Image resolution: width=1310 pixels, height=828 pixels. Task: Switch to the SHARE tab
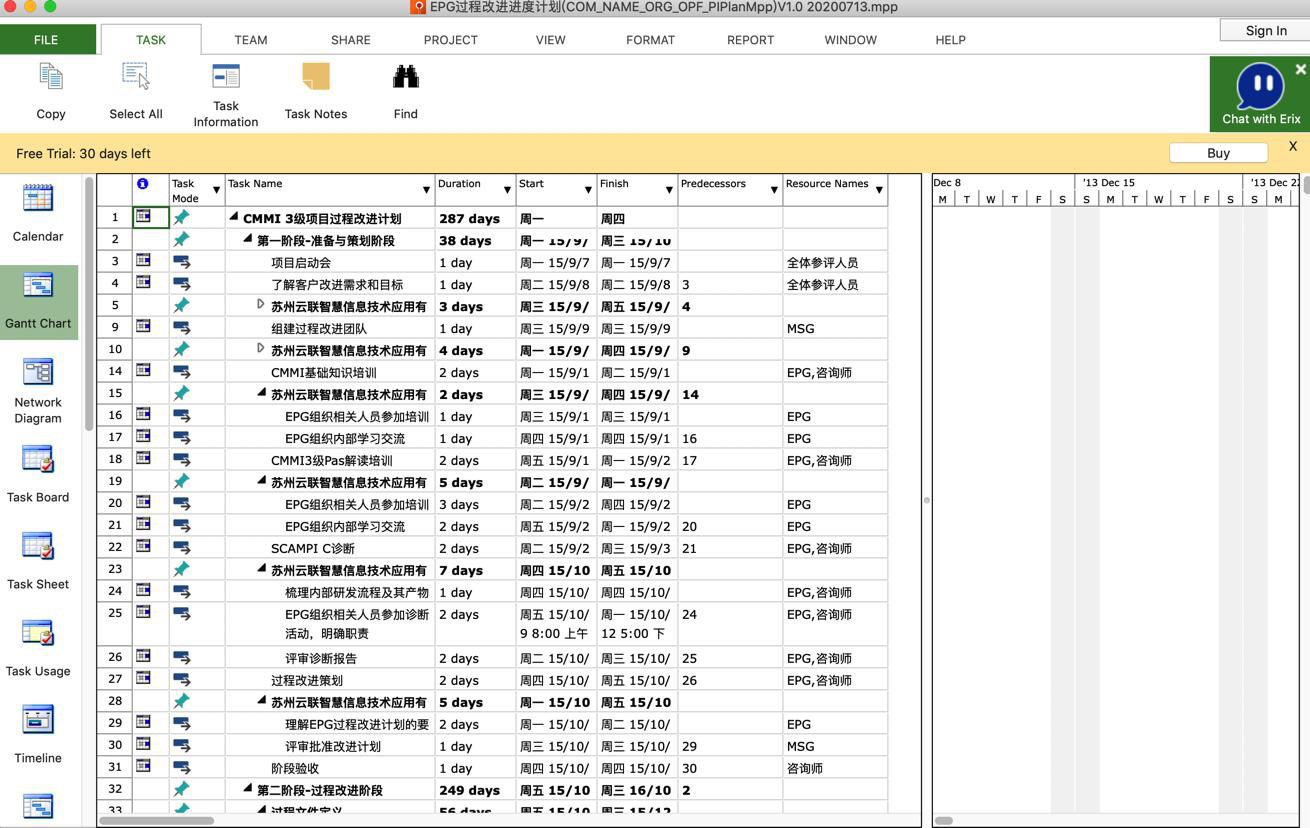(x=350, y=40)
